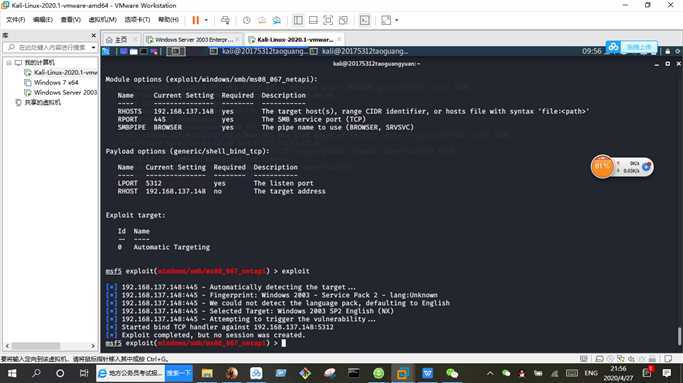Screen dimensions: 683x383
Task: Expand the stretch display dropdown arrow
Action: tap(396, 20)
